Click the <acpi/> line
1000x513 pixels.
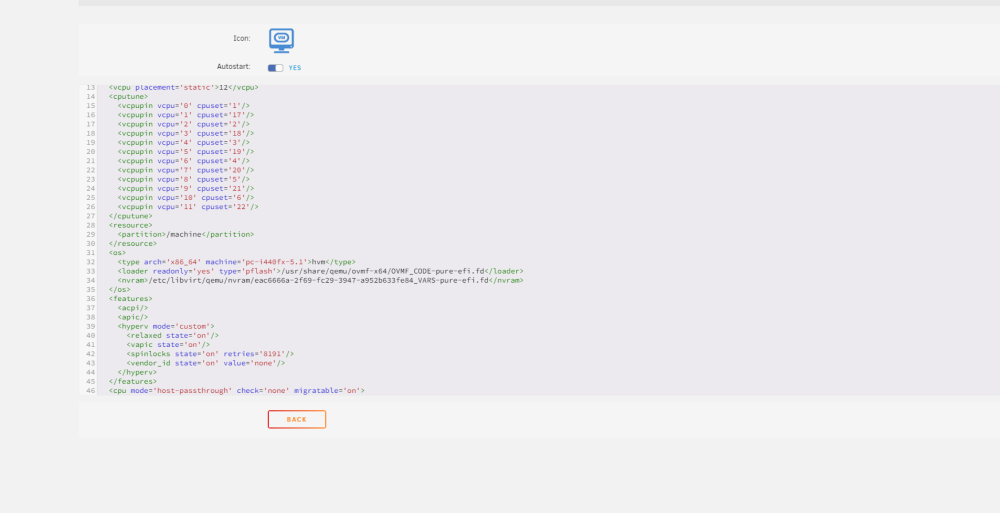[133, 308]
